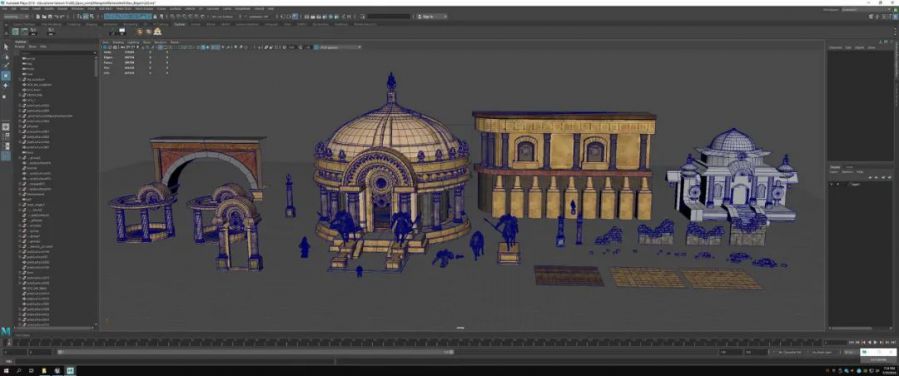The height and width of the screenshot is (376, 899).
Task: Open the Workspace dropdown at top right
Action: 866,9
